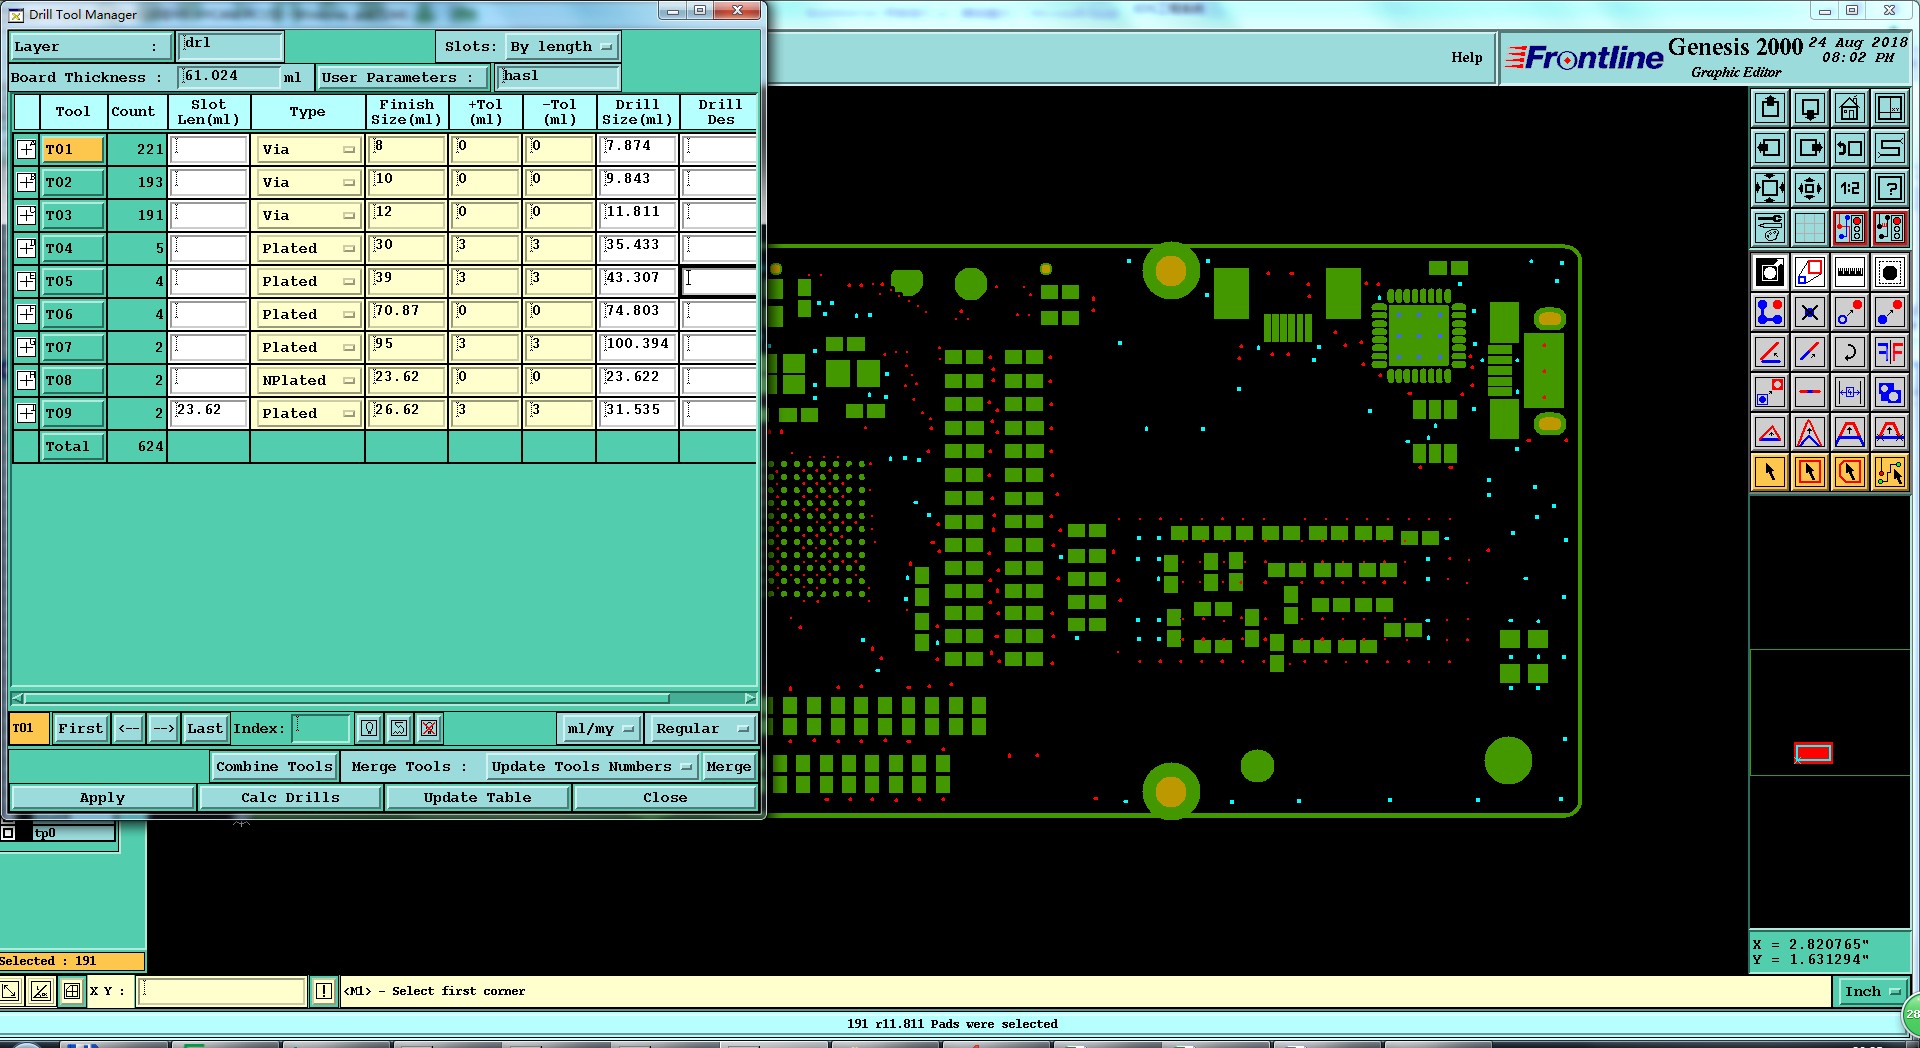Select the T03 tool cell
The height and width of the screenshot is (1048, 1920).
[x=73, y=215]
